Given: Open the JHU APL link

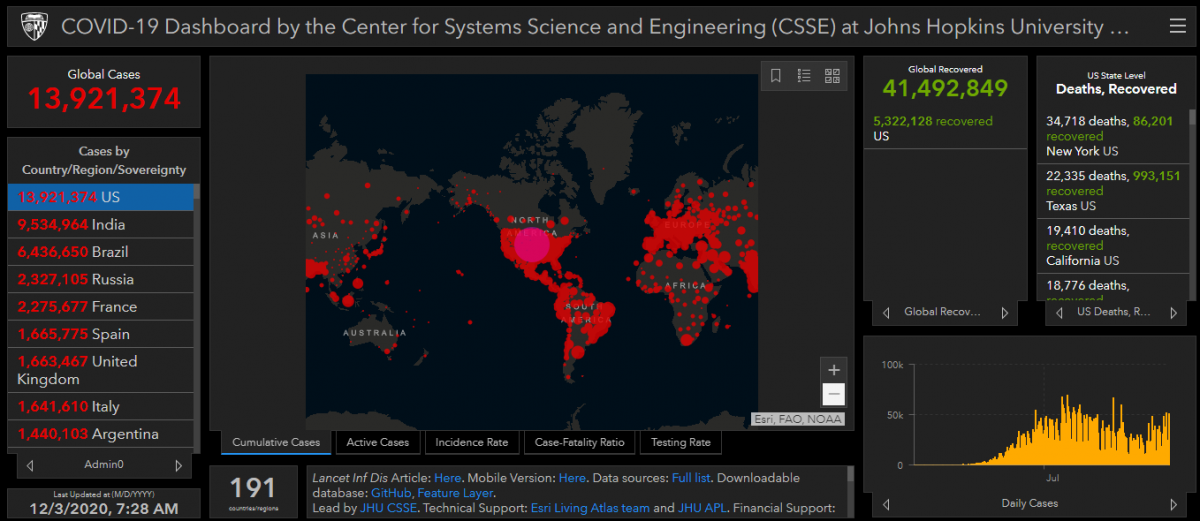Looking at the screenshot, I should (702, 508).
